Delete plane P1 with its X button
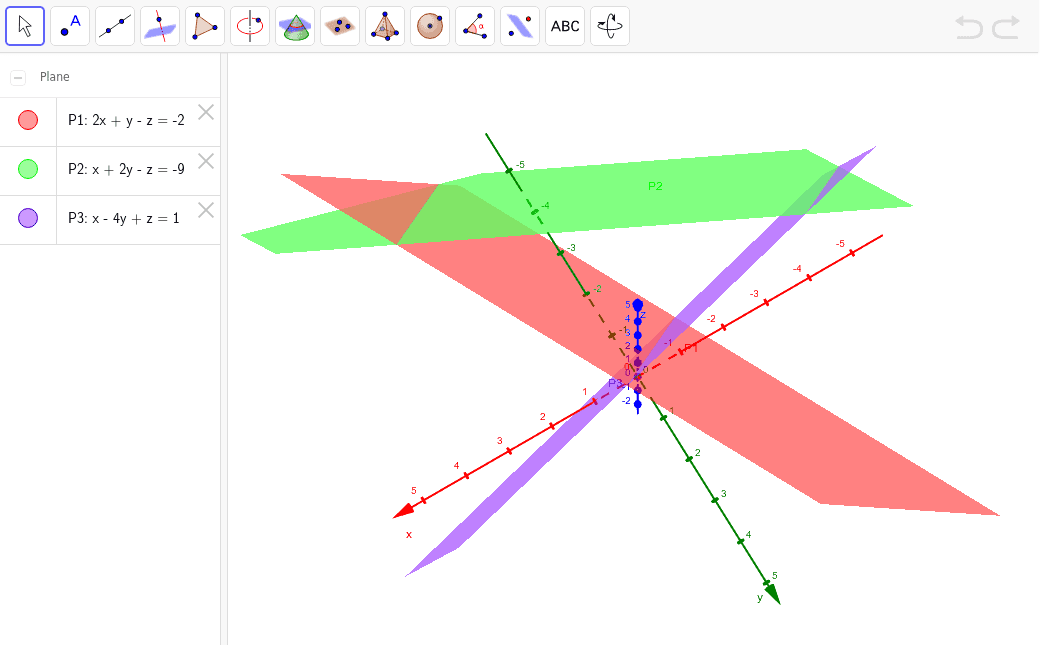The image size is (1040, 647). click(206, 113)
